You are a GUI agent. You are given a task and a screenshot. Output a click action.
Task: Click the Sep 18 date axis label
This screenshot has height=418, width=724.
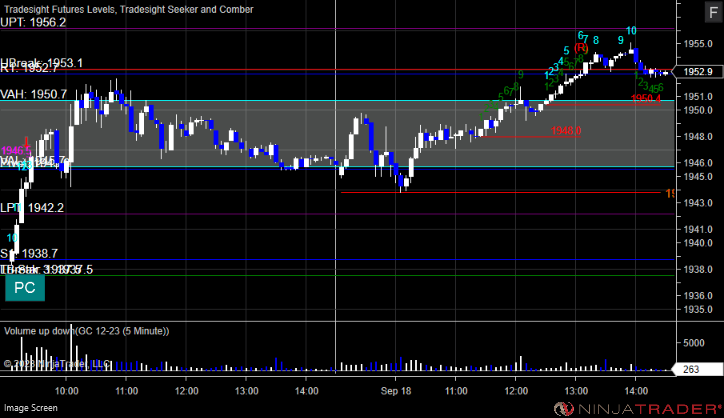tap(396, 391)
